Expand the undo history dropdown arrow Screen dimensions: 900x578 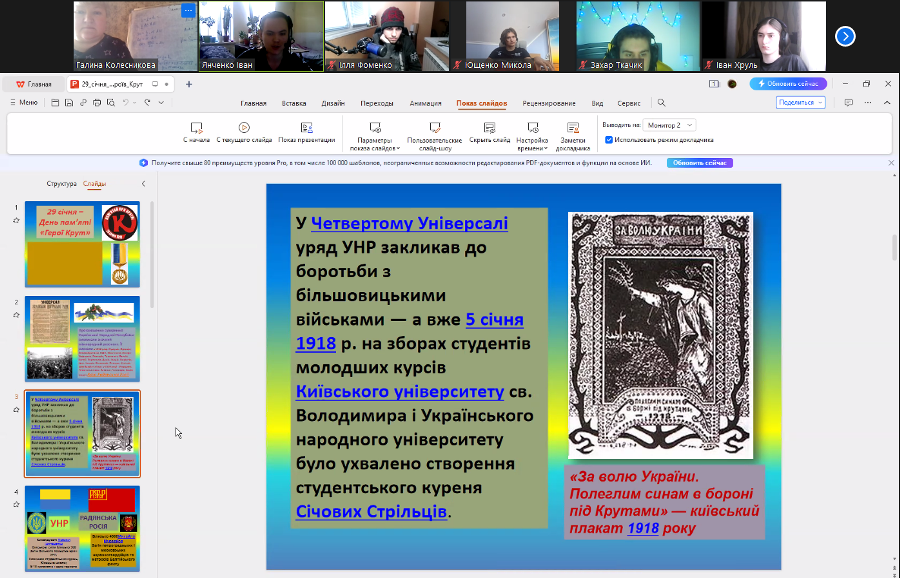[134, 103]
